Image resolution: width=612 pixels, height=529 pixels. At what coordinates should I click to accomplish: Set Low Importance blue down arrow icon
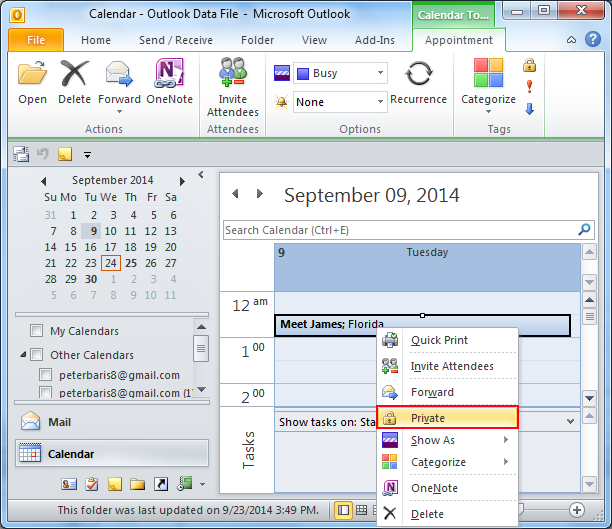(x=529, y=109)
